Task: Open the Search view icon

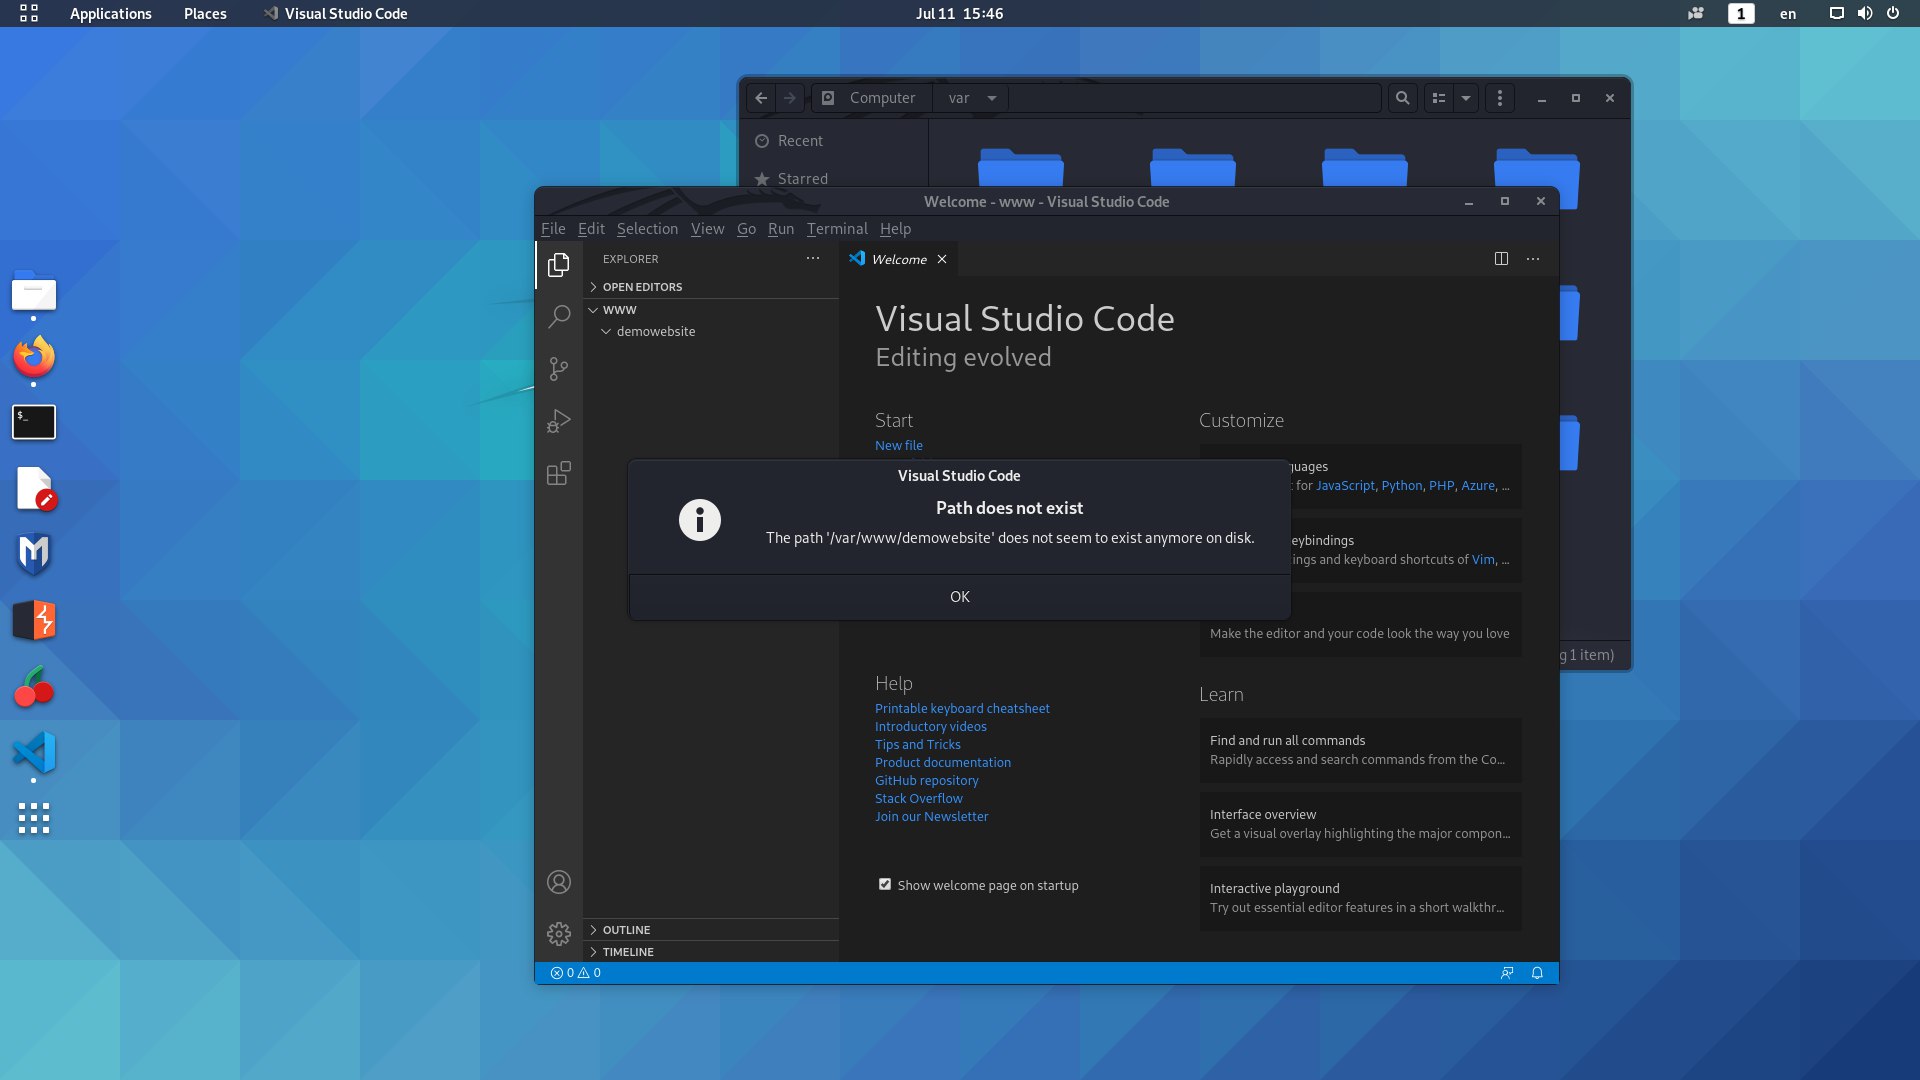Action: pos(559,317)
